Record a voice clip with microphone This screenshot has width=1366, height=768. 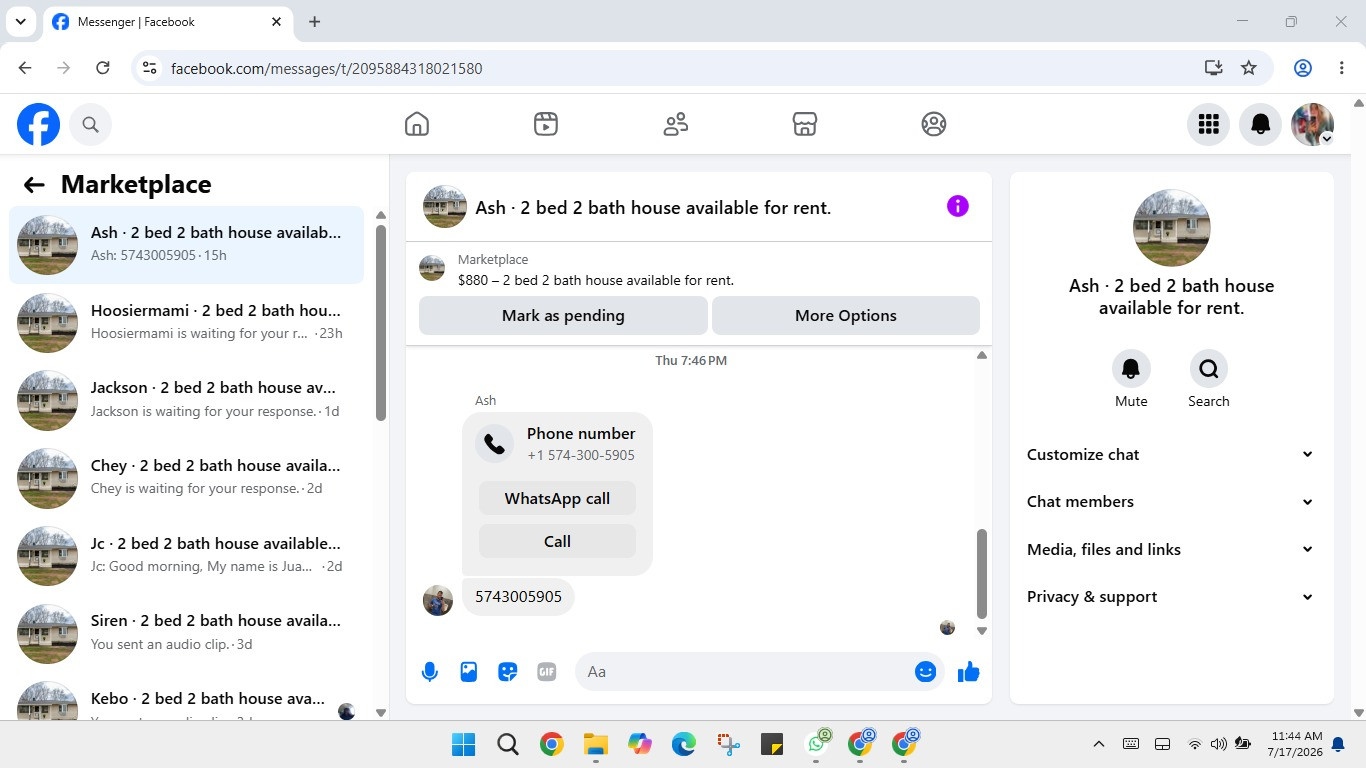[x=430, y=672]
